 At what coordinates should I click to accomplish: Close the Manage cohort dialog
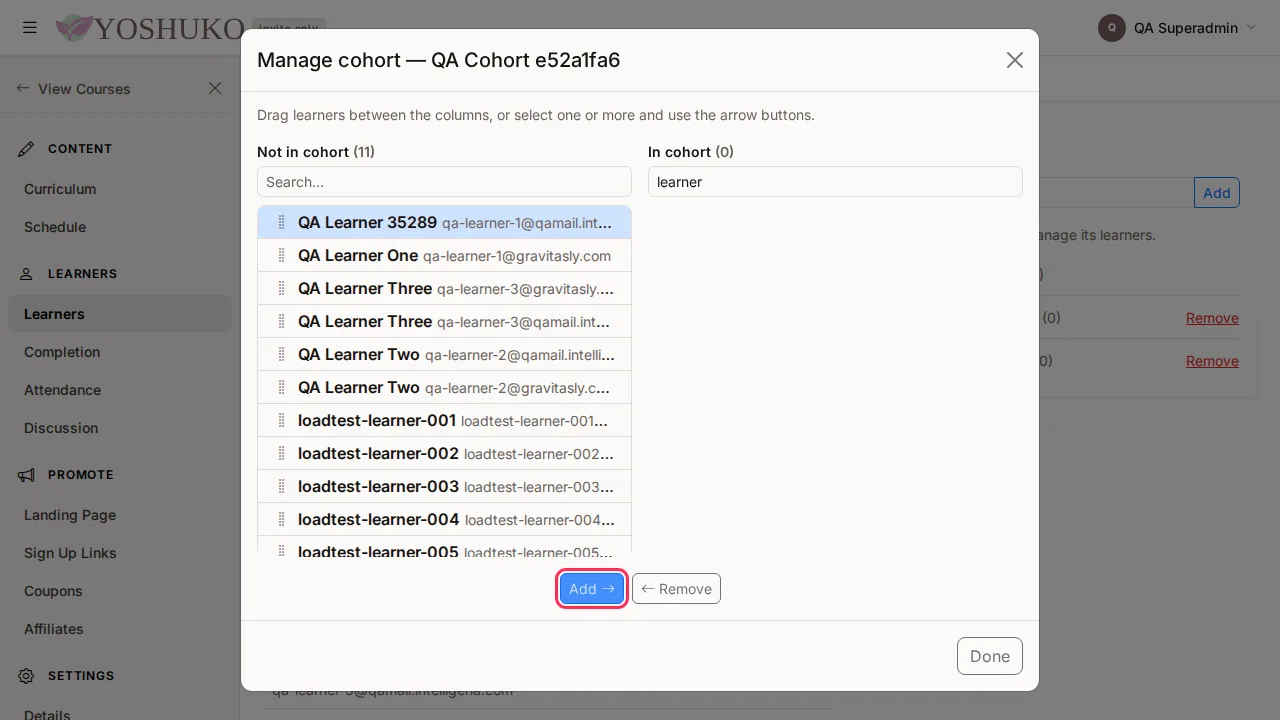1015,60
